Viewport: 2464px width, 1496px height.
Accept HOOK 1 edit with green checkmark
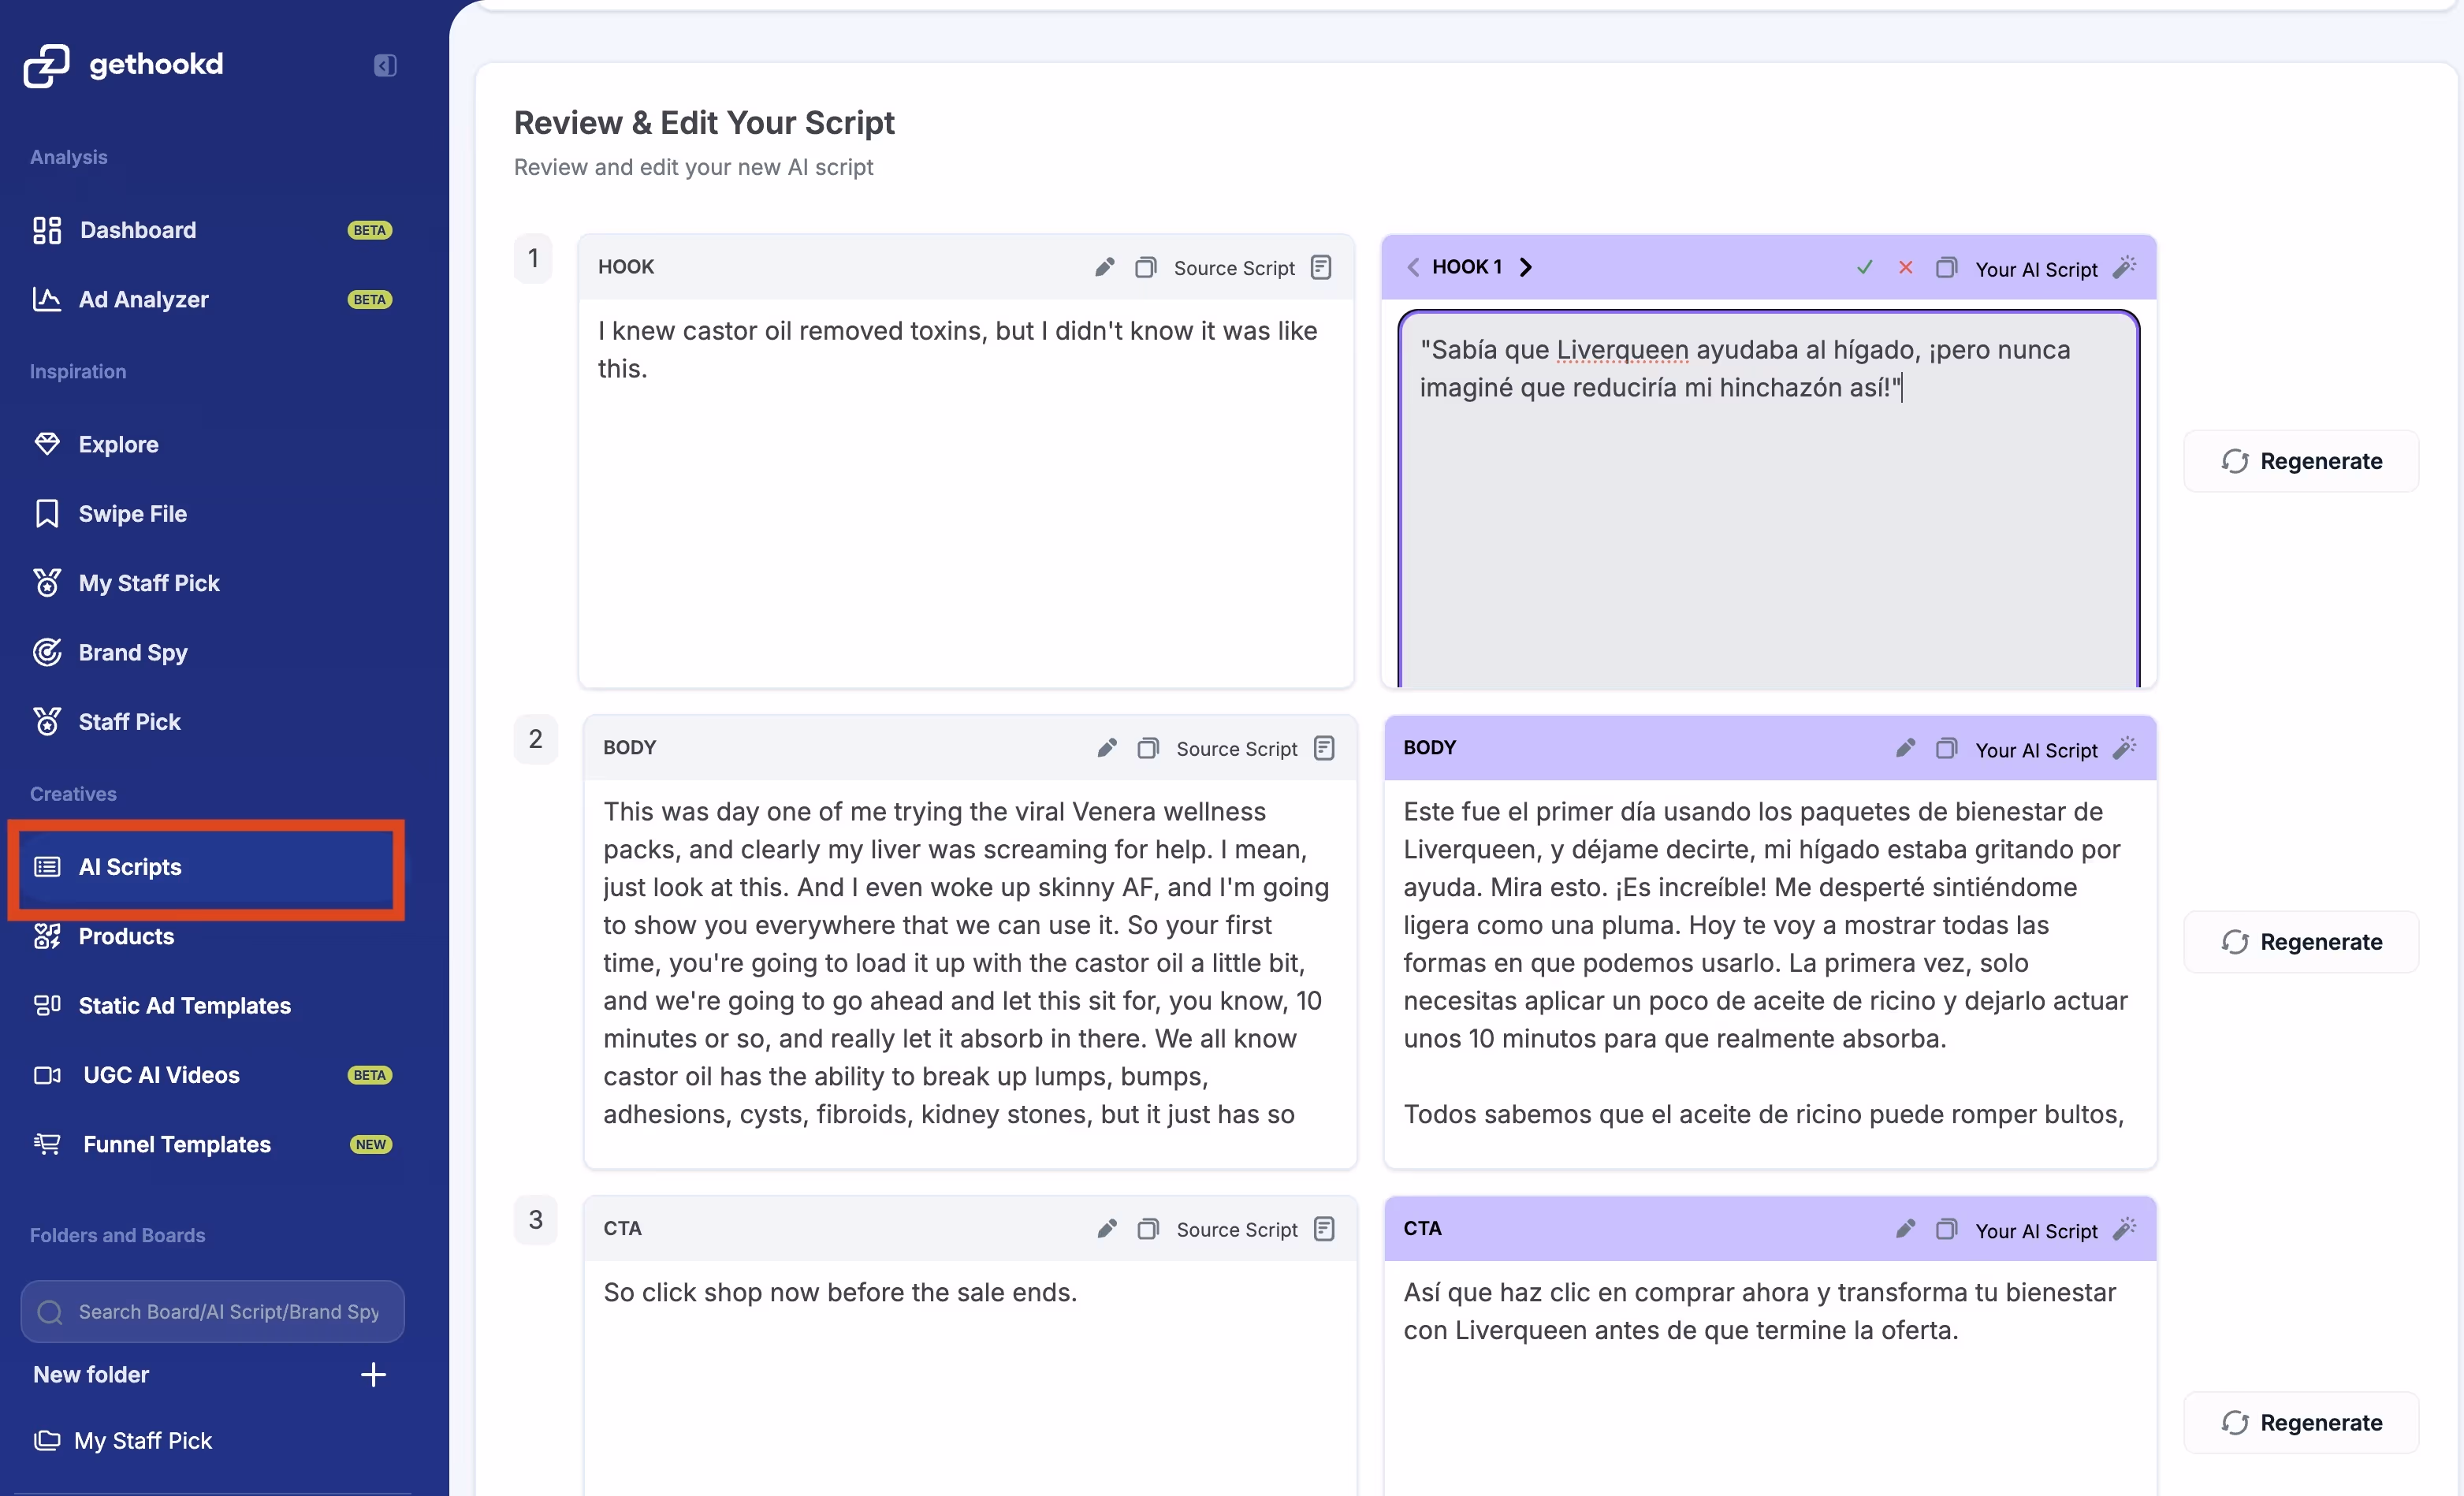pos(1864,267)
